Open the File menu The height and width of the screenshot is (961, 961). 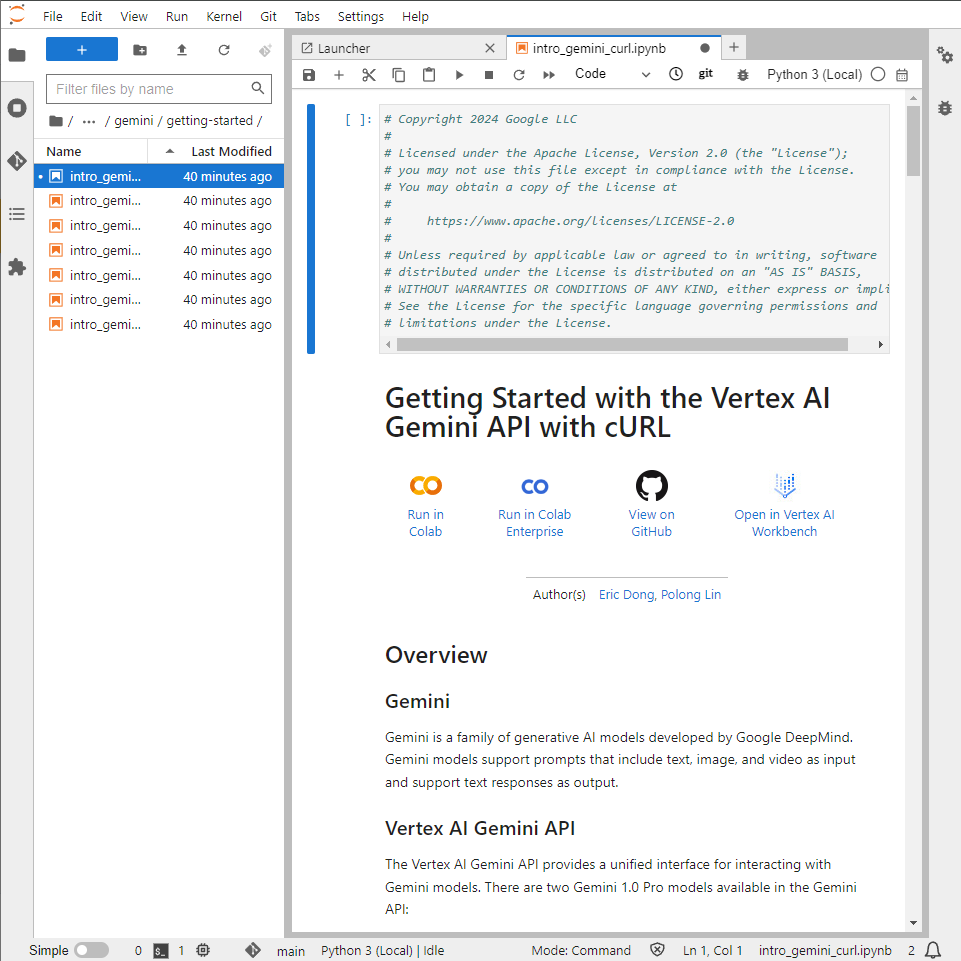point(53,17)
